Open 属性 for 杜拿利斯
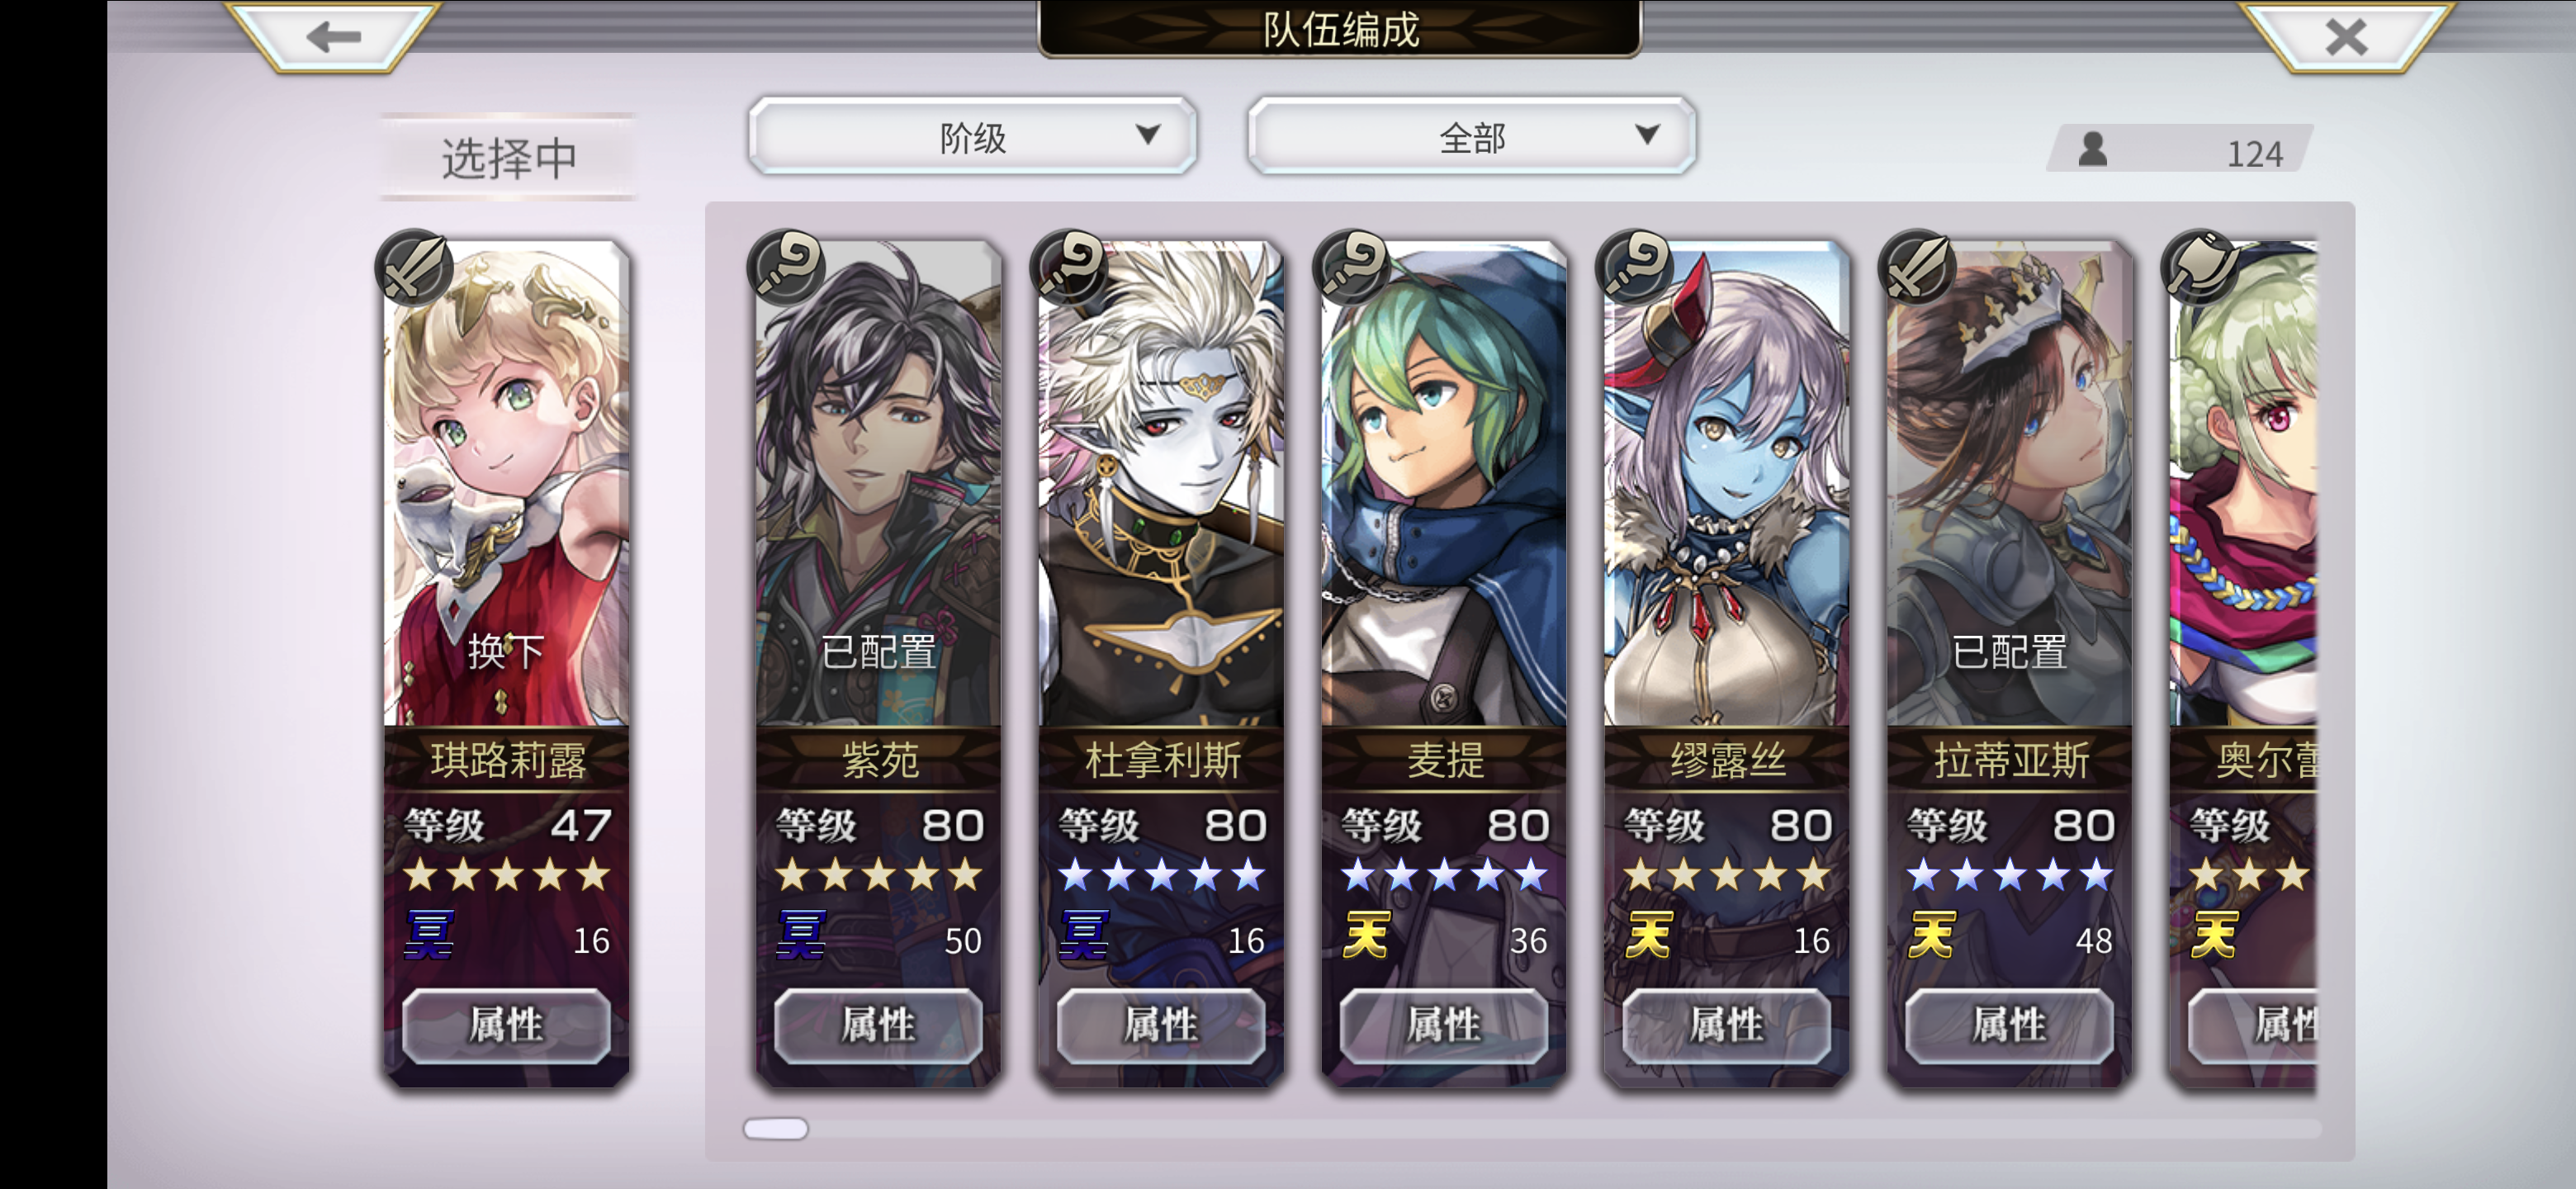This screenshot has height=1189, width=2576. coord(1160,1025)
